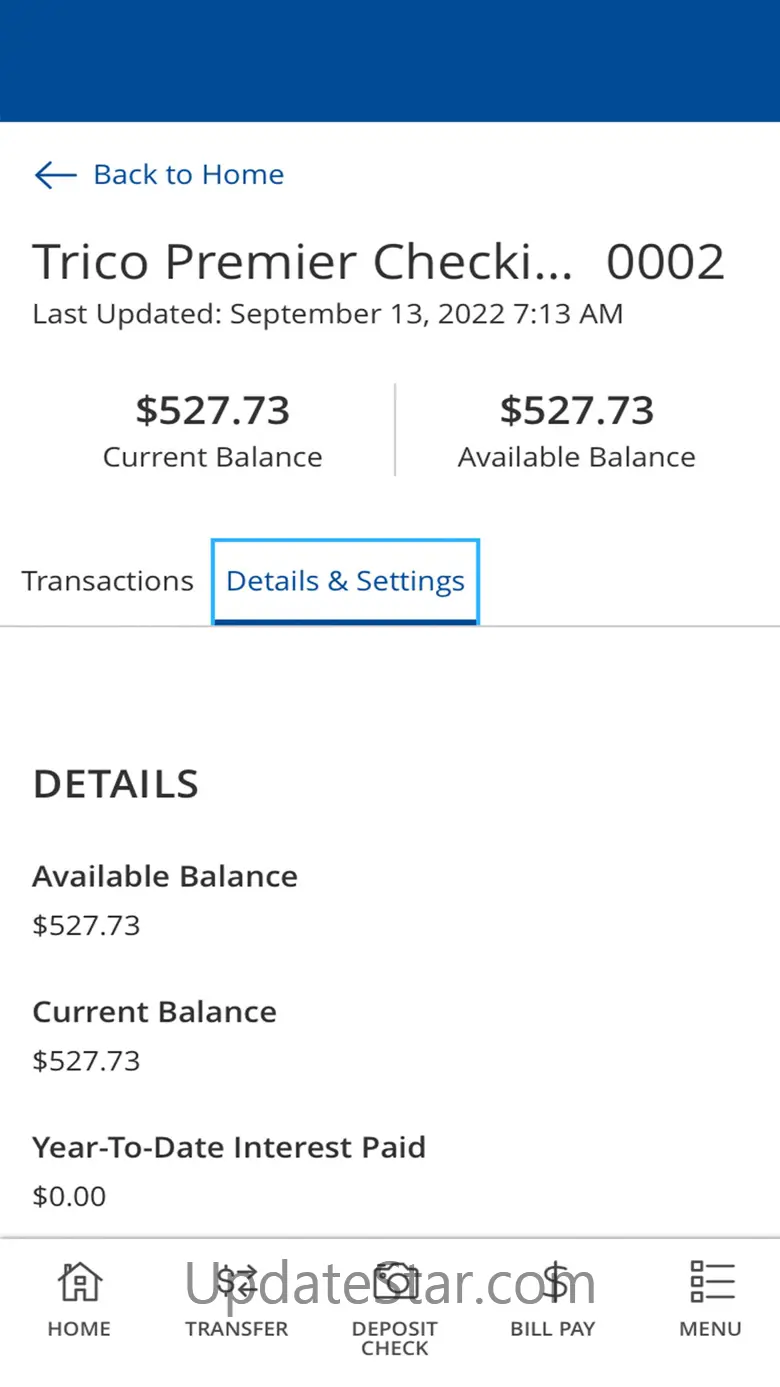Click the bold $527.73 above Current Balance
The height and width of the screenshot is (1387, 780).
click(213, 411)
